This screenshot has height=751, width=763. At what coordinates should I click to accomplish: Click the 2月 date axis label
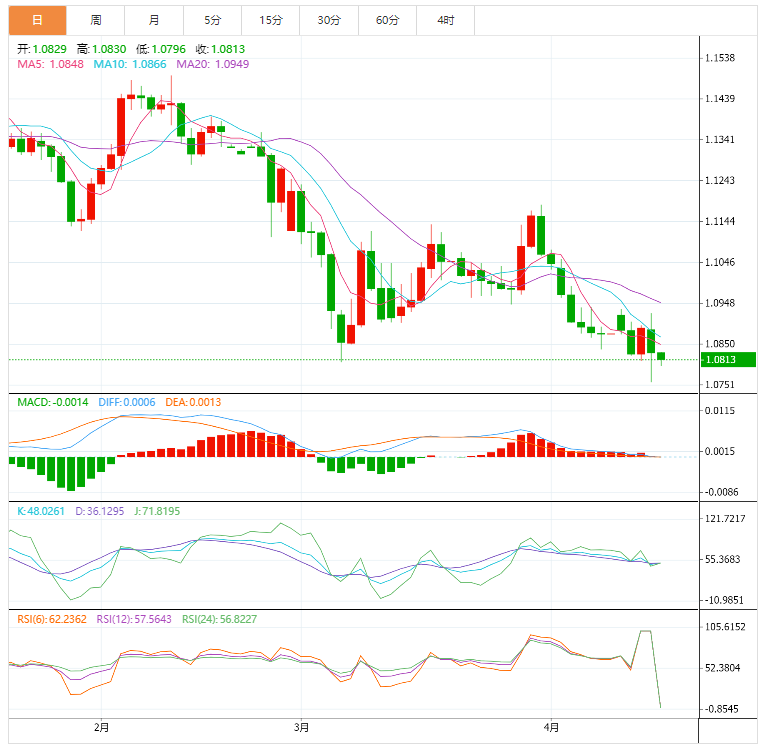[101, 728]
